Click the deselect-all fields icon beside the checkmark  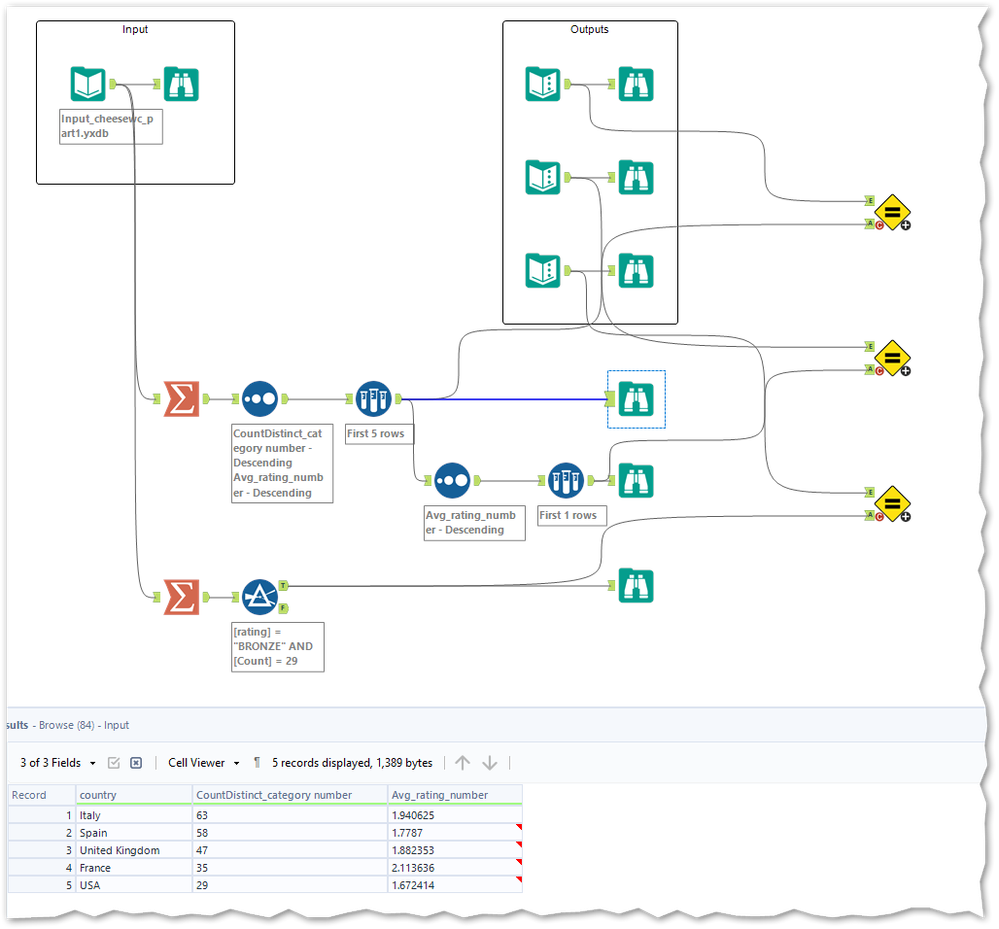[x=135, y=762]
